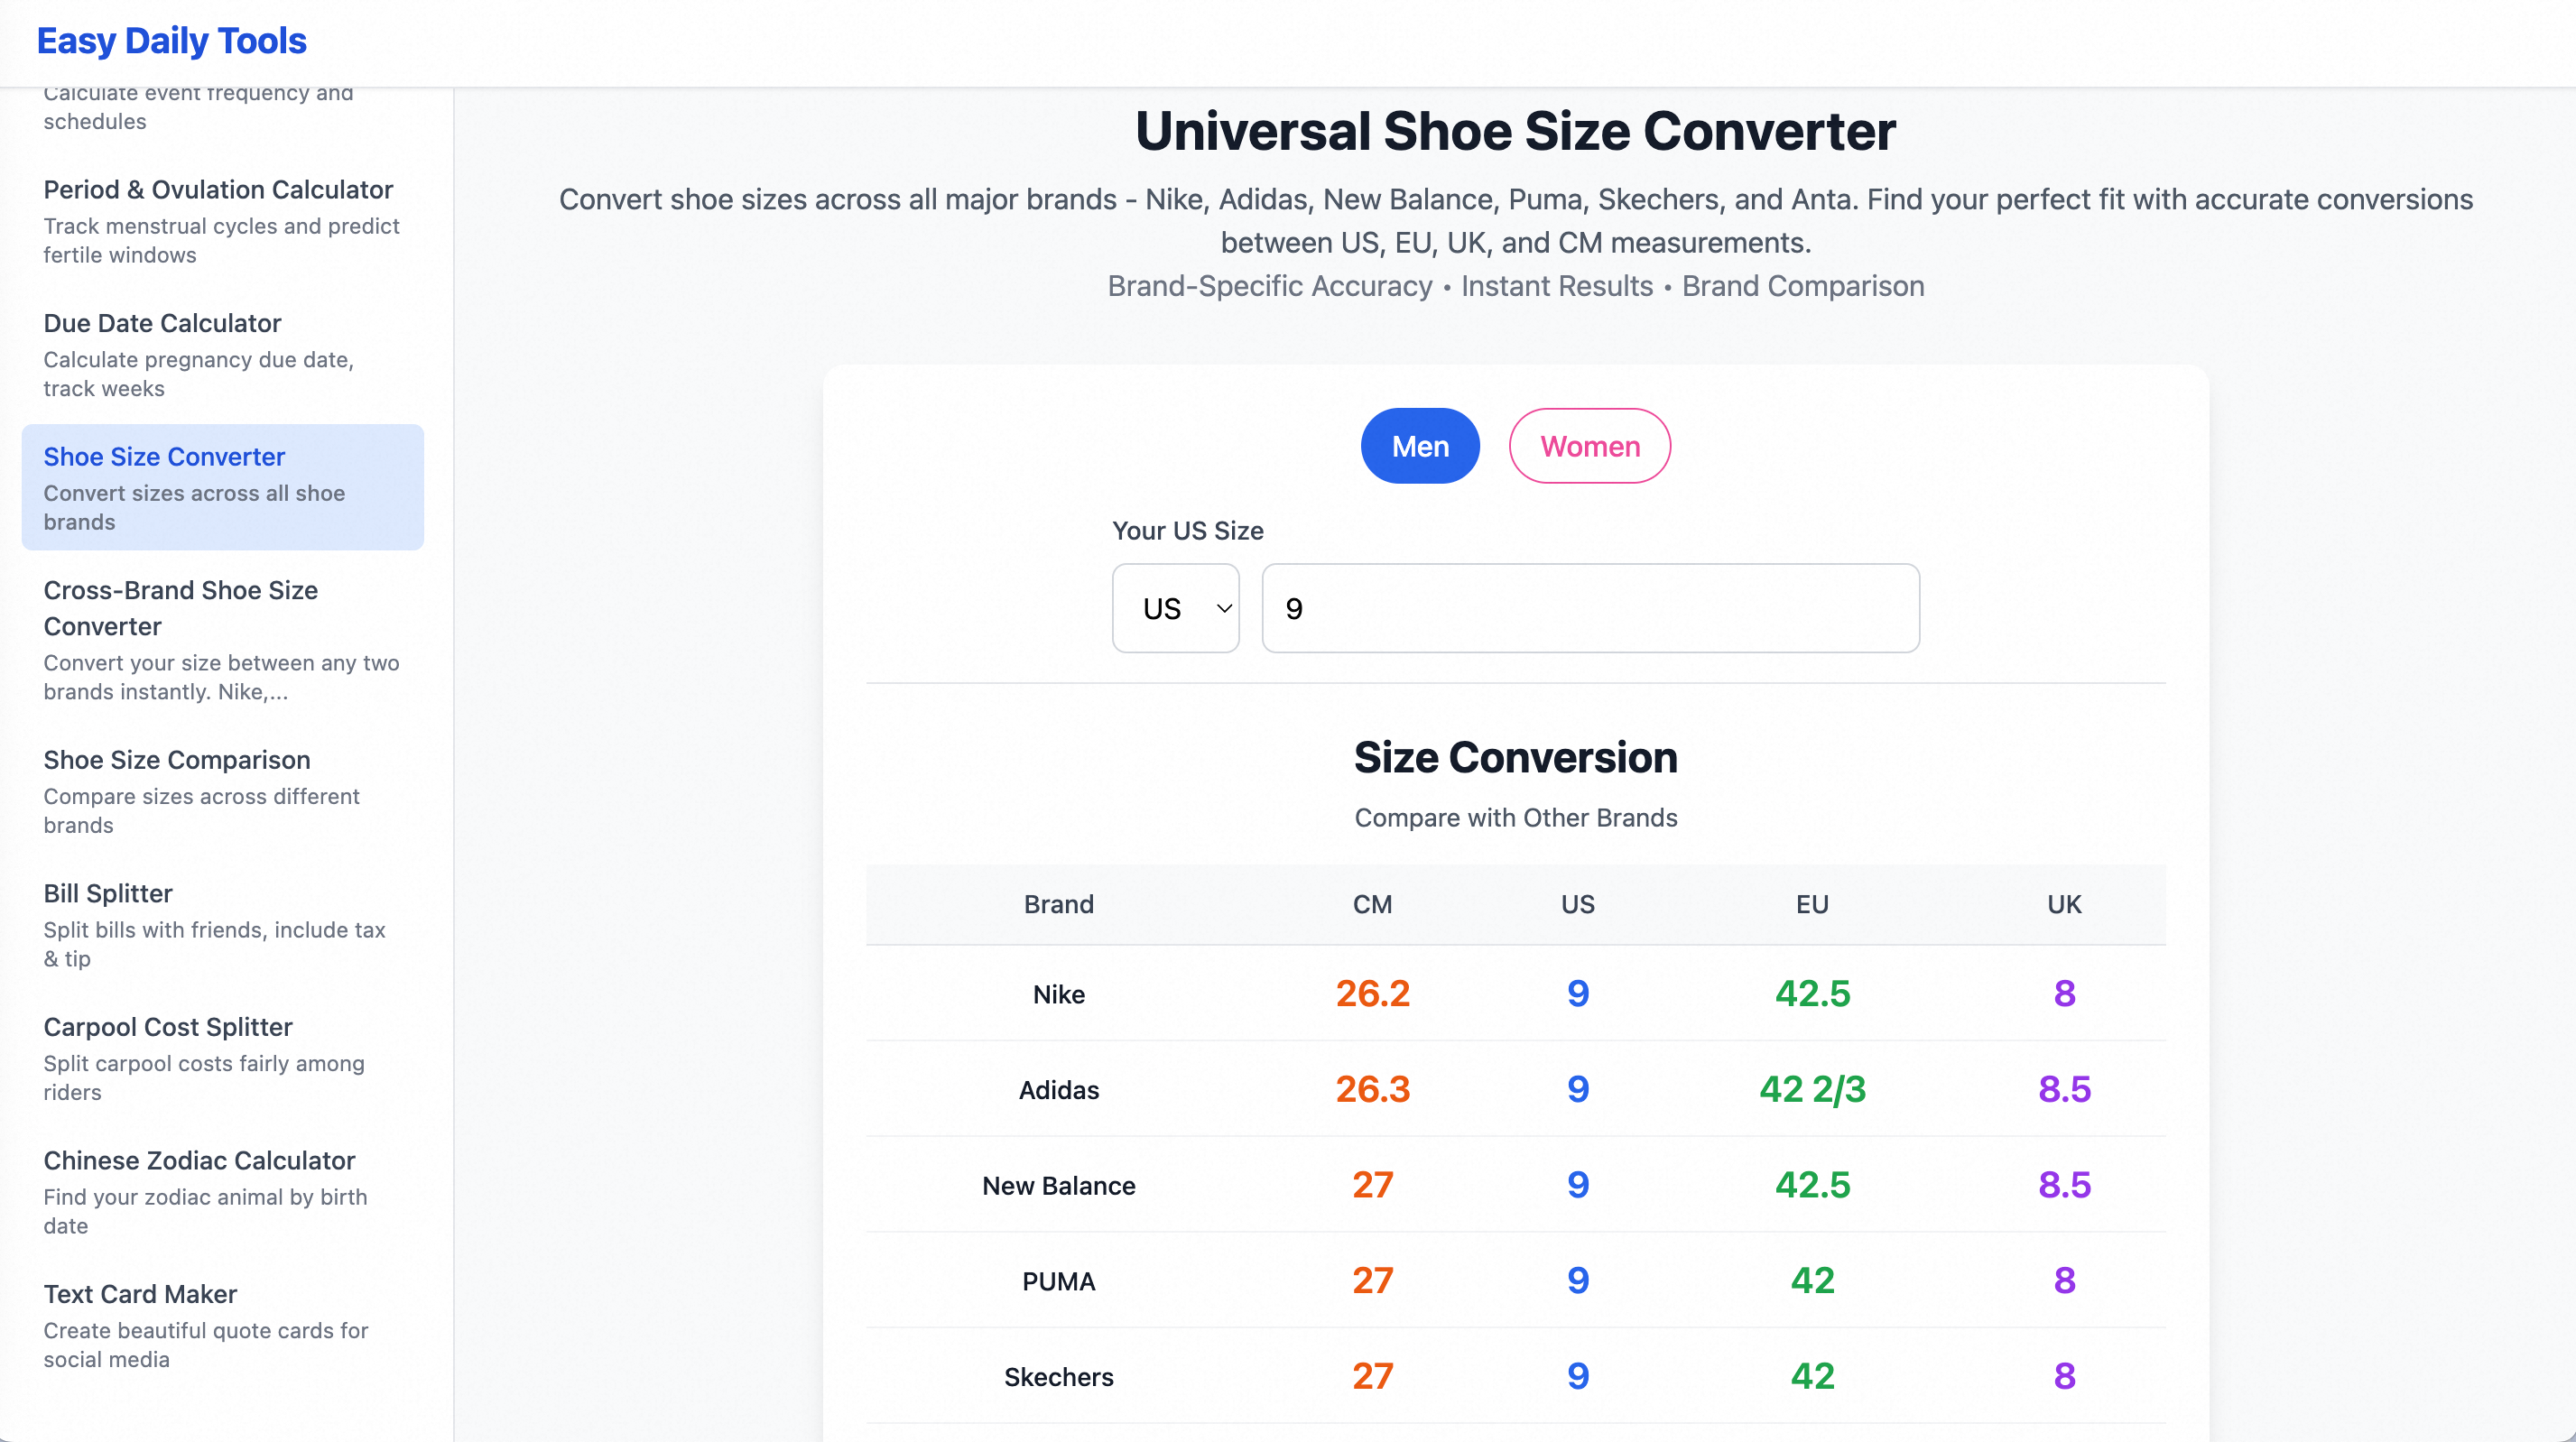The image size is (2576, 1442).
Task: Click Nike UK value 8
Action: coord(2064,993)
